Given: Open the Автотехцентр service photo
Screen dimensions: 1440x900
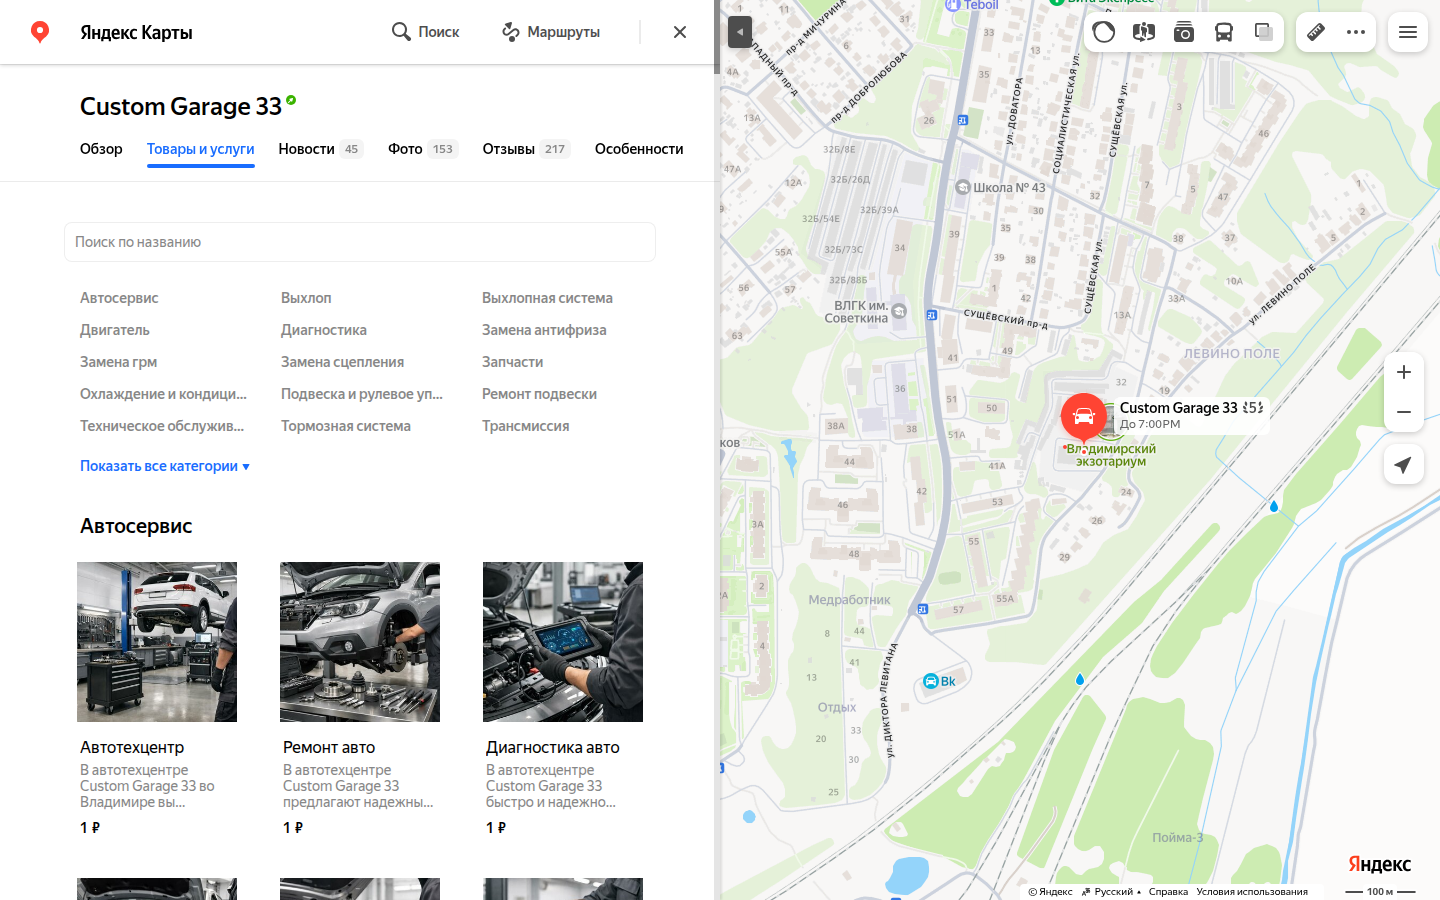Looking at the screenshot, I should click(157, 642).
